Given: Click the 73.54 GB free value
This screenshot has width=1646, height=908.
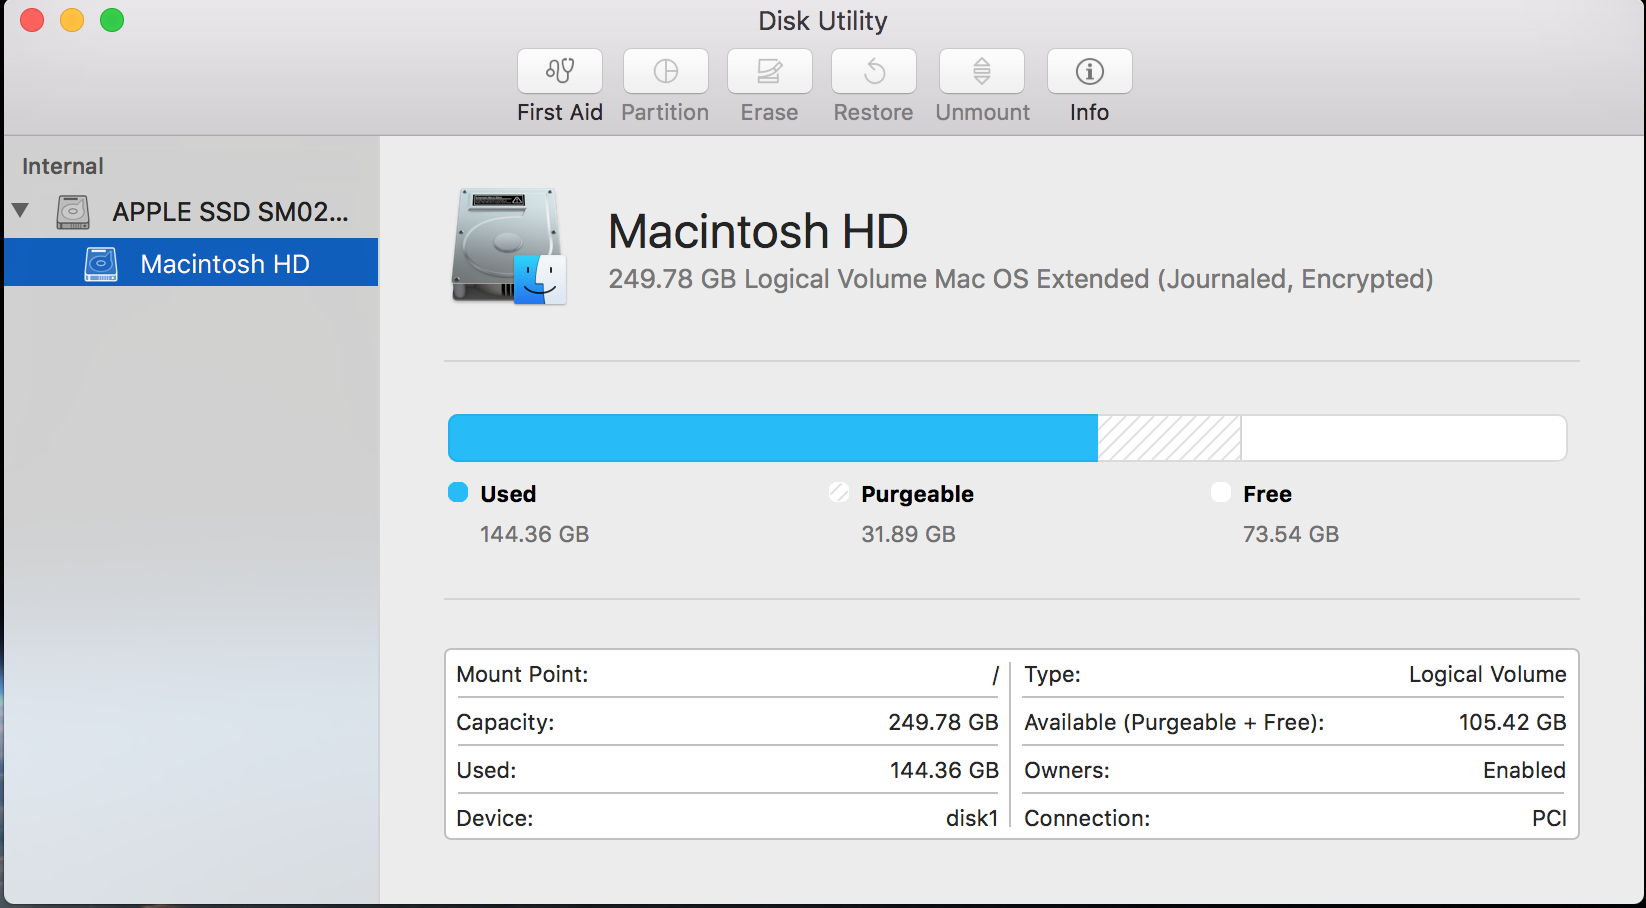Looking at the screenshot, I should click(1291, 534).
